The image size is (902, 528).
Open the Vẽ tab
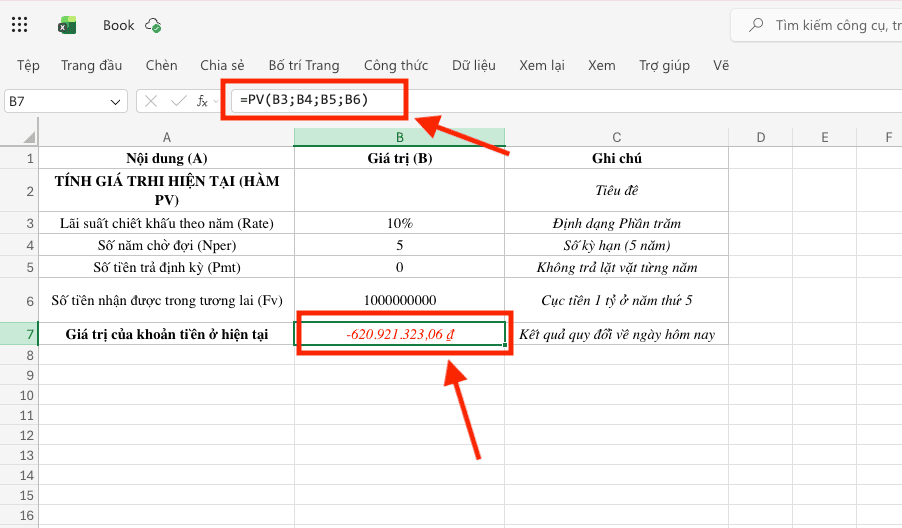(721, 66)
